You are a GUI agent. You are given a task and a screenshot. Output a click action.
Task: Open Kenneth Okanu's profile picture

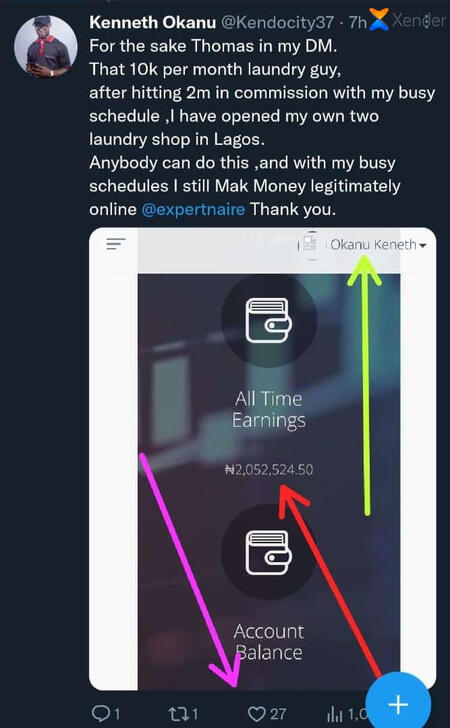click(46, 46)
